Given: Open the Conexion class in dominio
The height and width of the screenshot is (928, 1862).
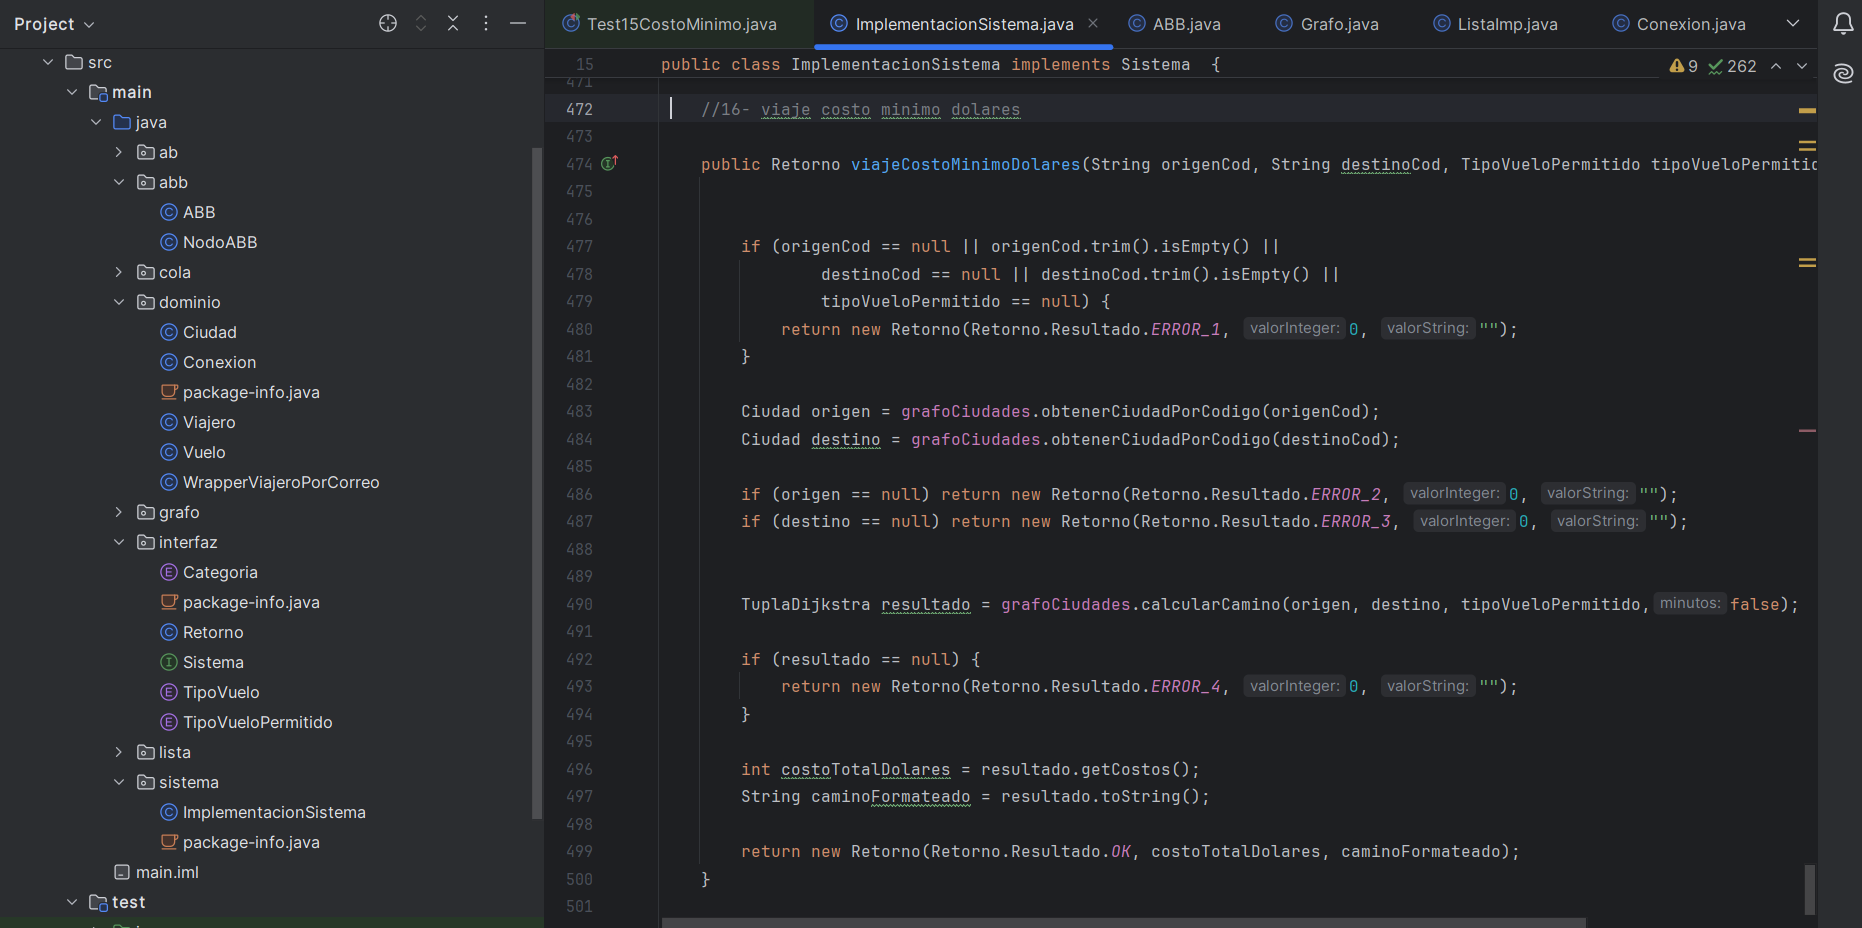Looking at the screenshot, I should (x=208, y=362).
